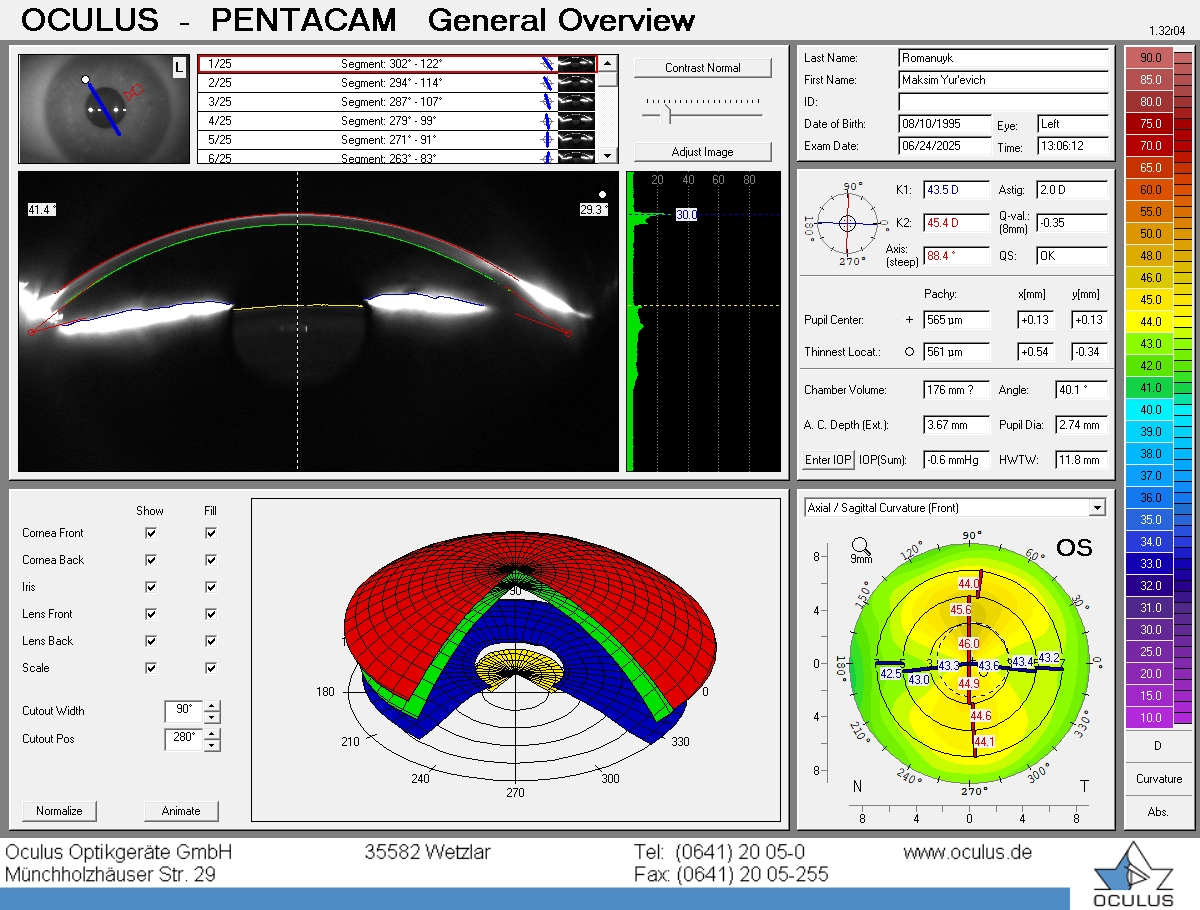Click the empty ID field
This screenshot has height=910, width=1200.
tap(1003, 102)
